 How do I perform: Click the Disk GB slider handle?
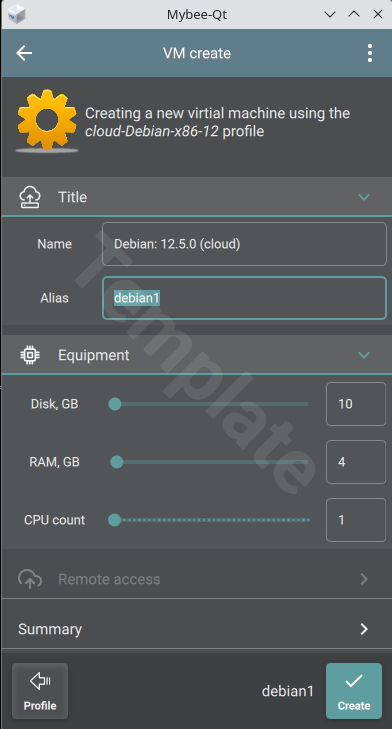point(115,404)
